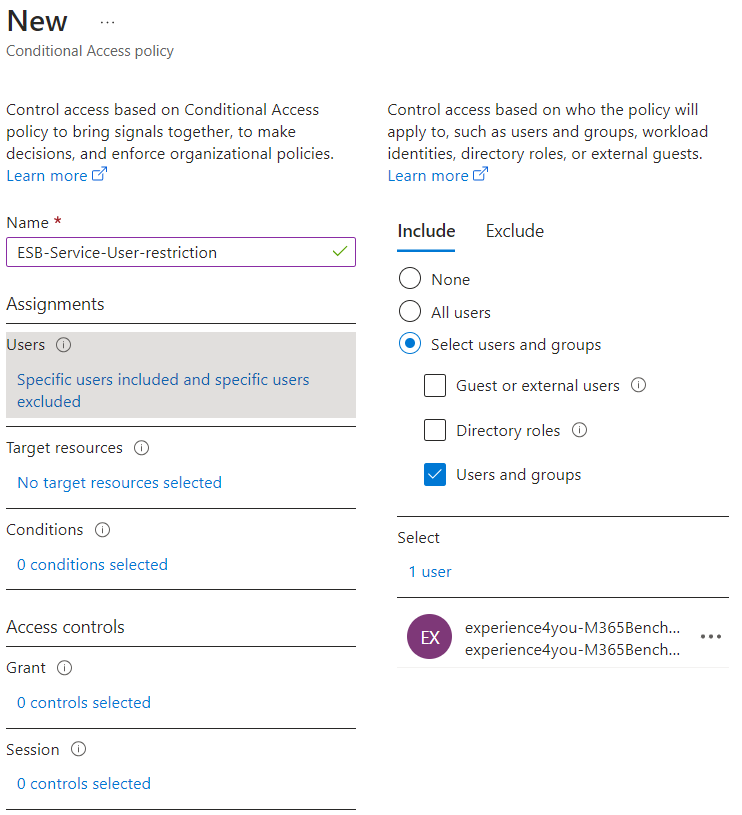742x815 pixels.
Task: Open the ellipsis menu beside New title
Action: coord(107,22)
